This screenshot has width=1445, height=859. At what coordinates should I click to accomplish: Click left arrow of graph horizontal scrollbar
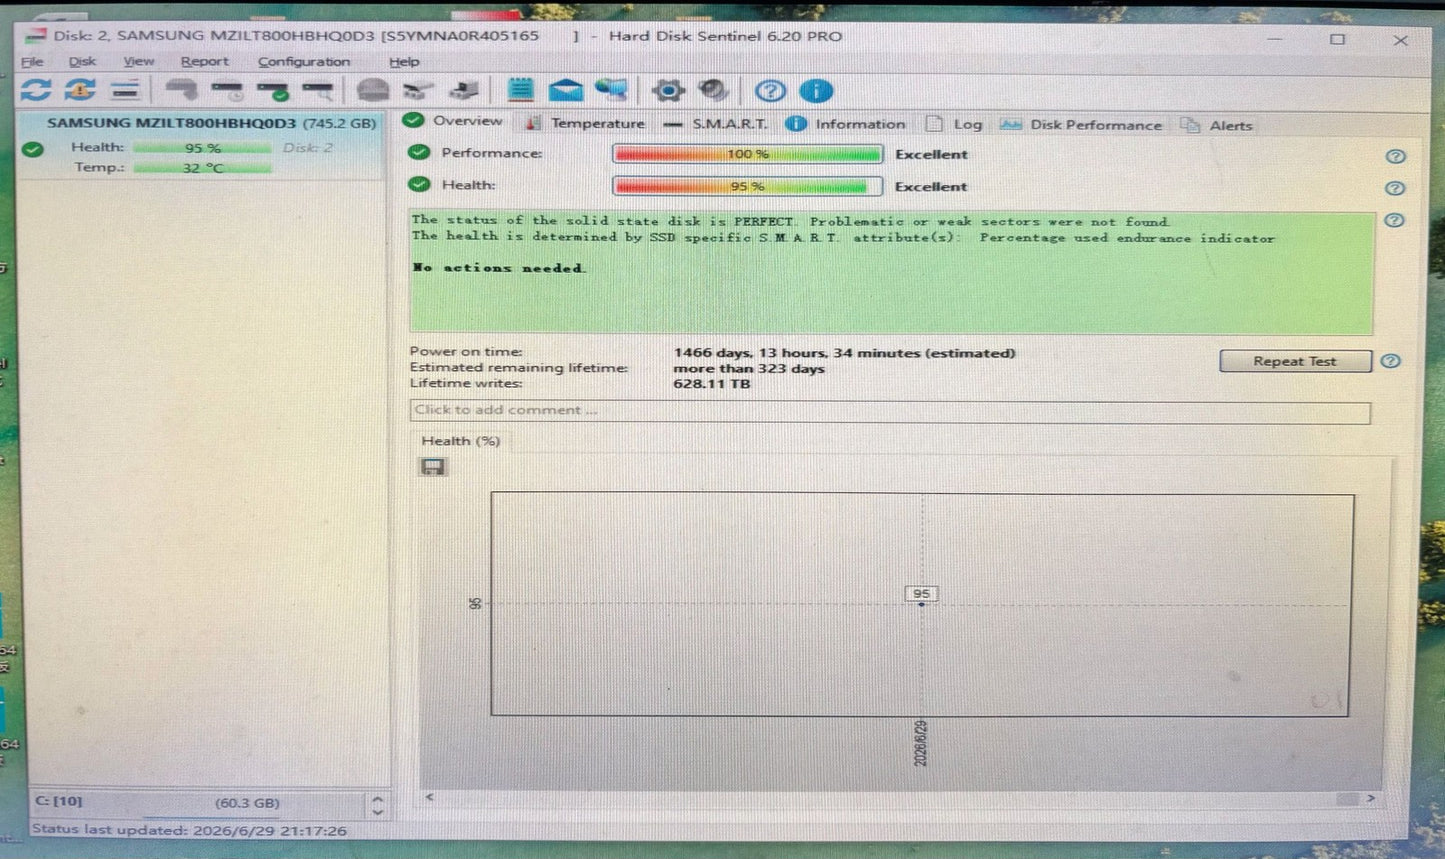pos(429,797)
